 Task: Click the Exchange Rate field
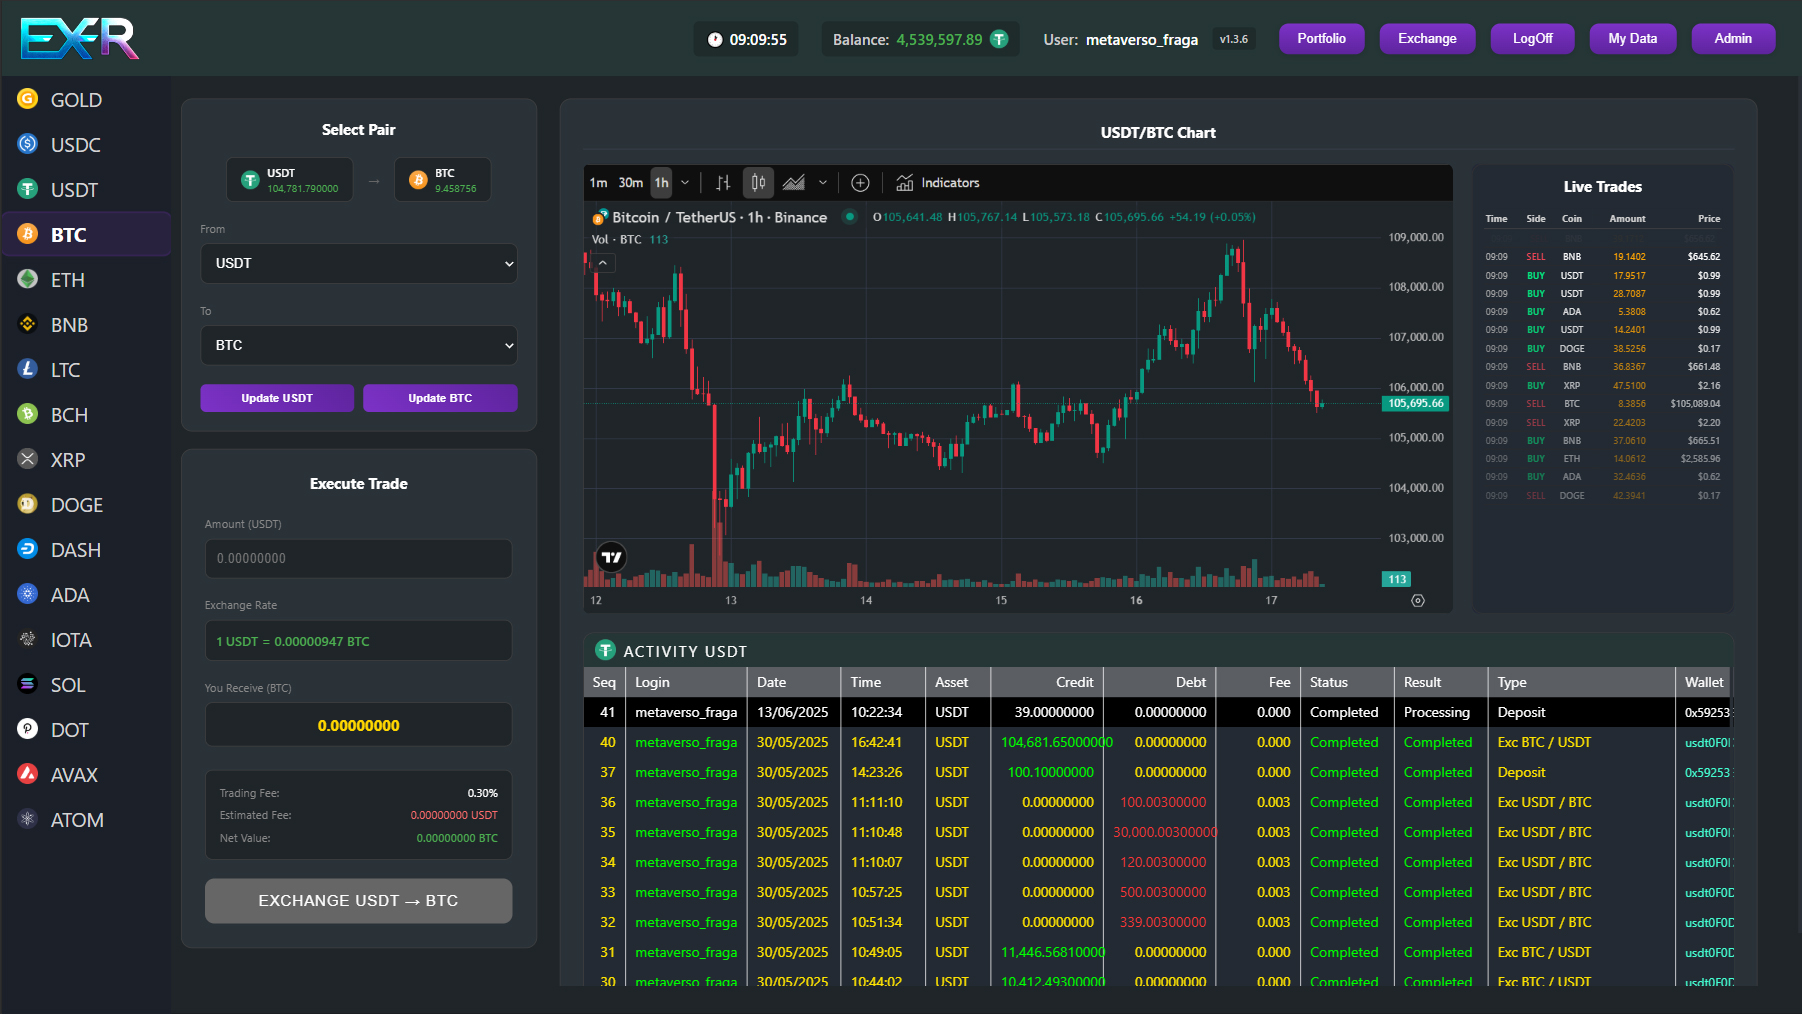click(x=359, y=641)
